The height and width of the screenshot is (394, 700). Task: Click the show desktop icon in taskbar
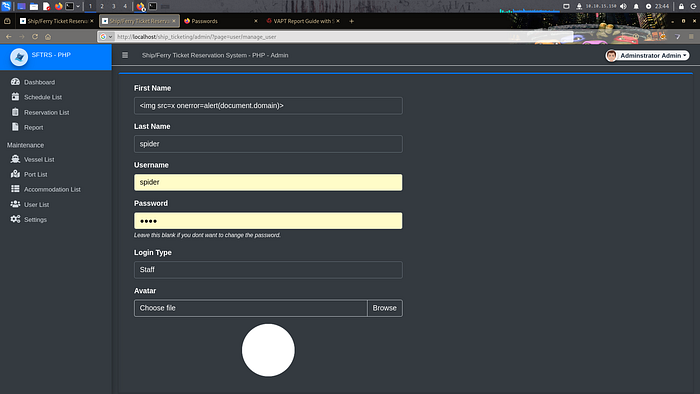(x=21, y=6)
